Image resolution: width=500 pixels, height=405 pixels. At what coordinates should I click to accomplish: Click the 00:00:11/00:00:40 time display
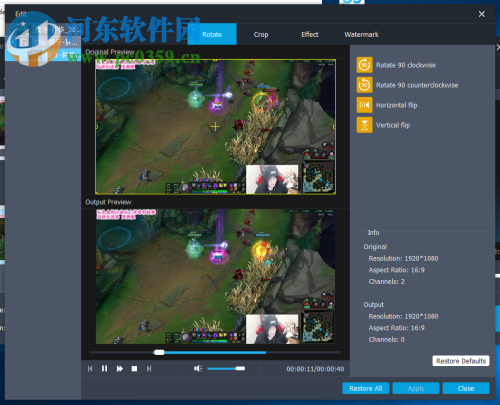pos(315,369)
